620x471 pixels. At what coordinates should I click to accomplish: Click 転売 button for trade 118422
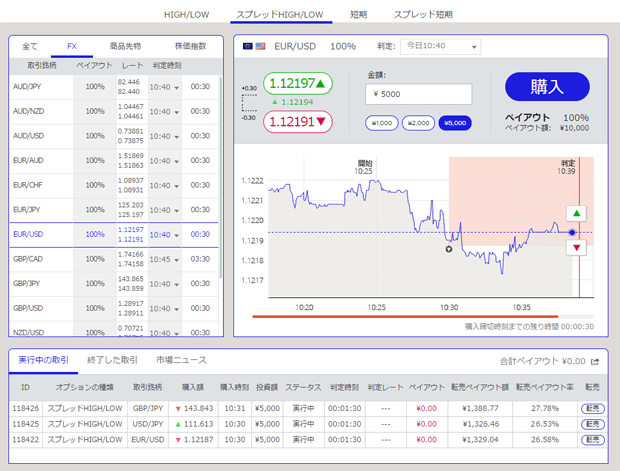click(x=593, y=440)
